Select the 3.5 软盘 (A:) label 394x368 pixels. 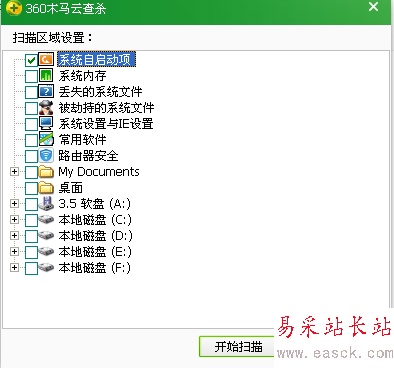click(x=94, y=203)
